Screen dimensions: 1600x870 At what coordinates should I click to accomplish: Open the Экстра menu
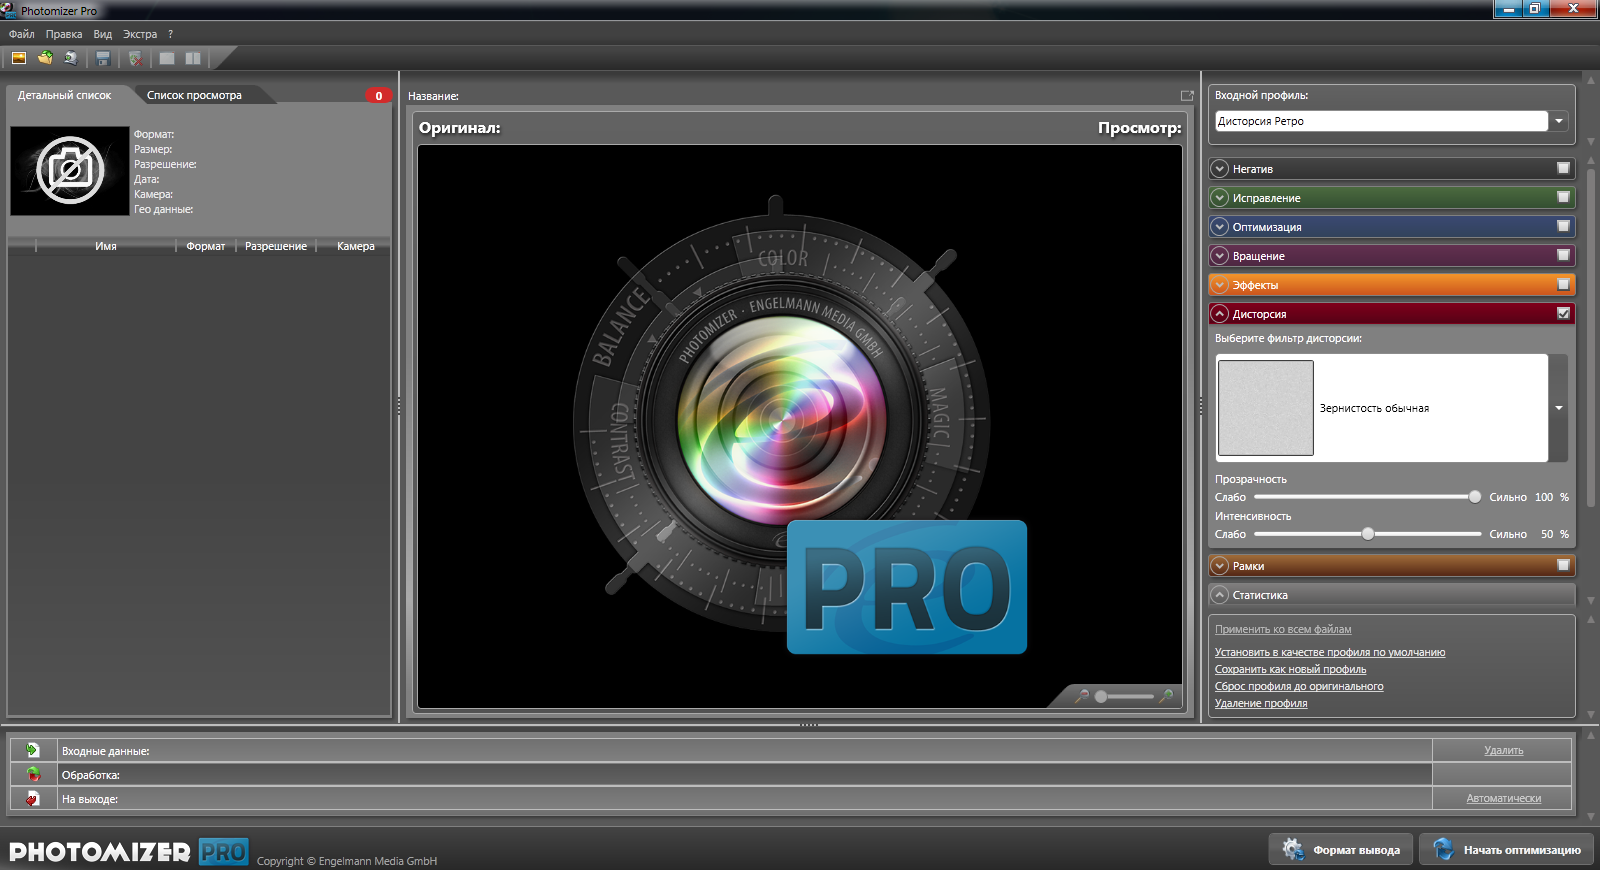tap(140, 34)
